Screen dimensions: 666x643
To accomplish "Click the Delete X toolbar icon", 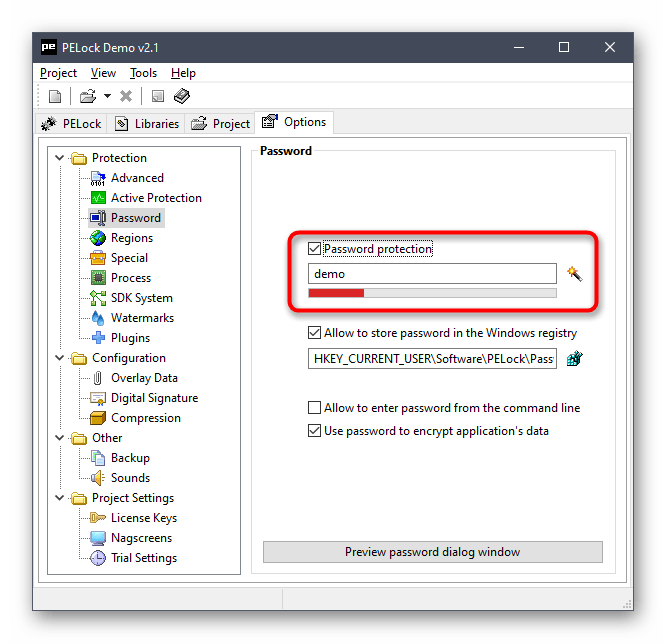I will [x=126, y=96].
